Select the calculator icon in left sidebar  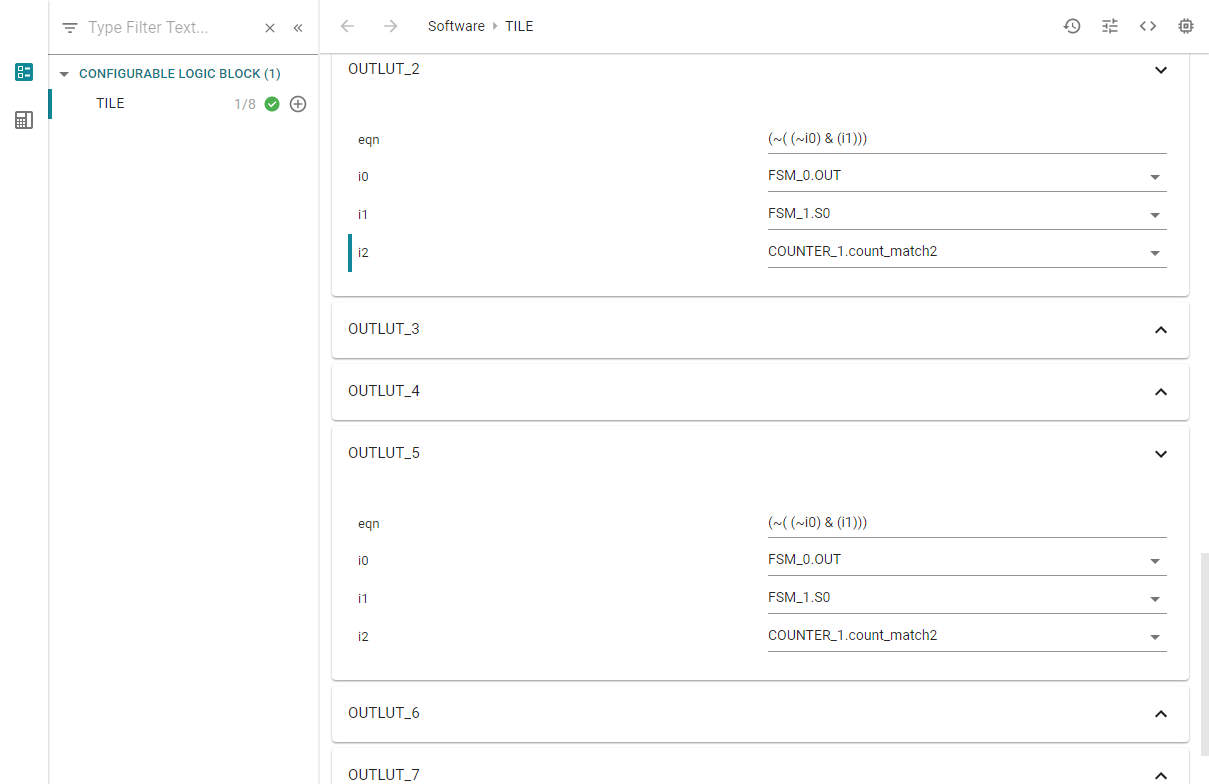(x=24, y=120)
